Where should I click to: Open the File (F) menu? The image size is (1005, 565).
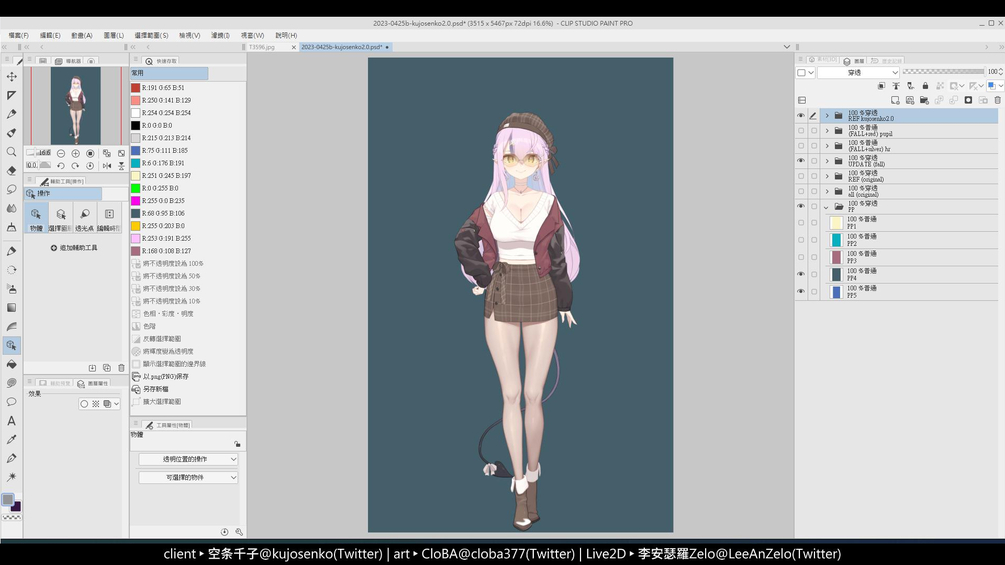pyautogui.click(x=18, y=35)
